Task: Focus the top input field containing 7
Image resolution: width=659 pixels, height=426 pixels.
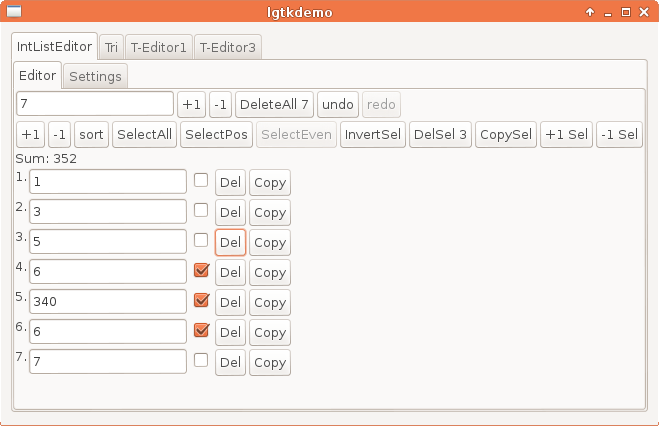Action: pos(95,103)
